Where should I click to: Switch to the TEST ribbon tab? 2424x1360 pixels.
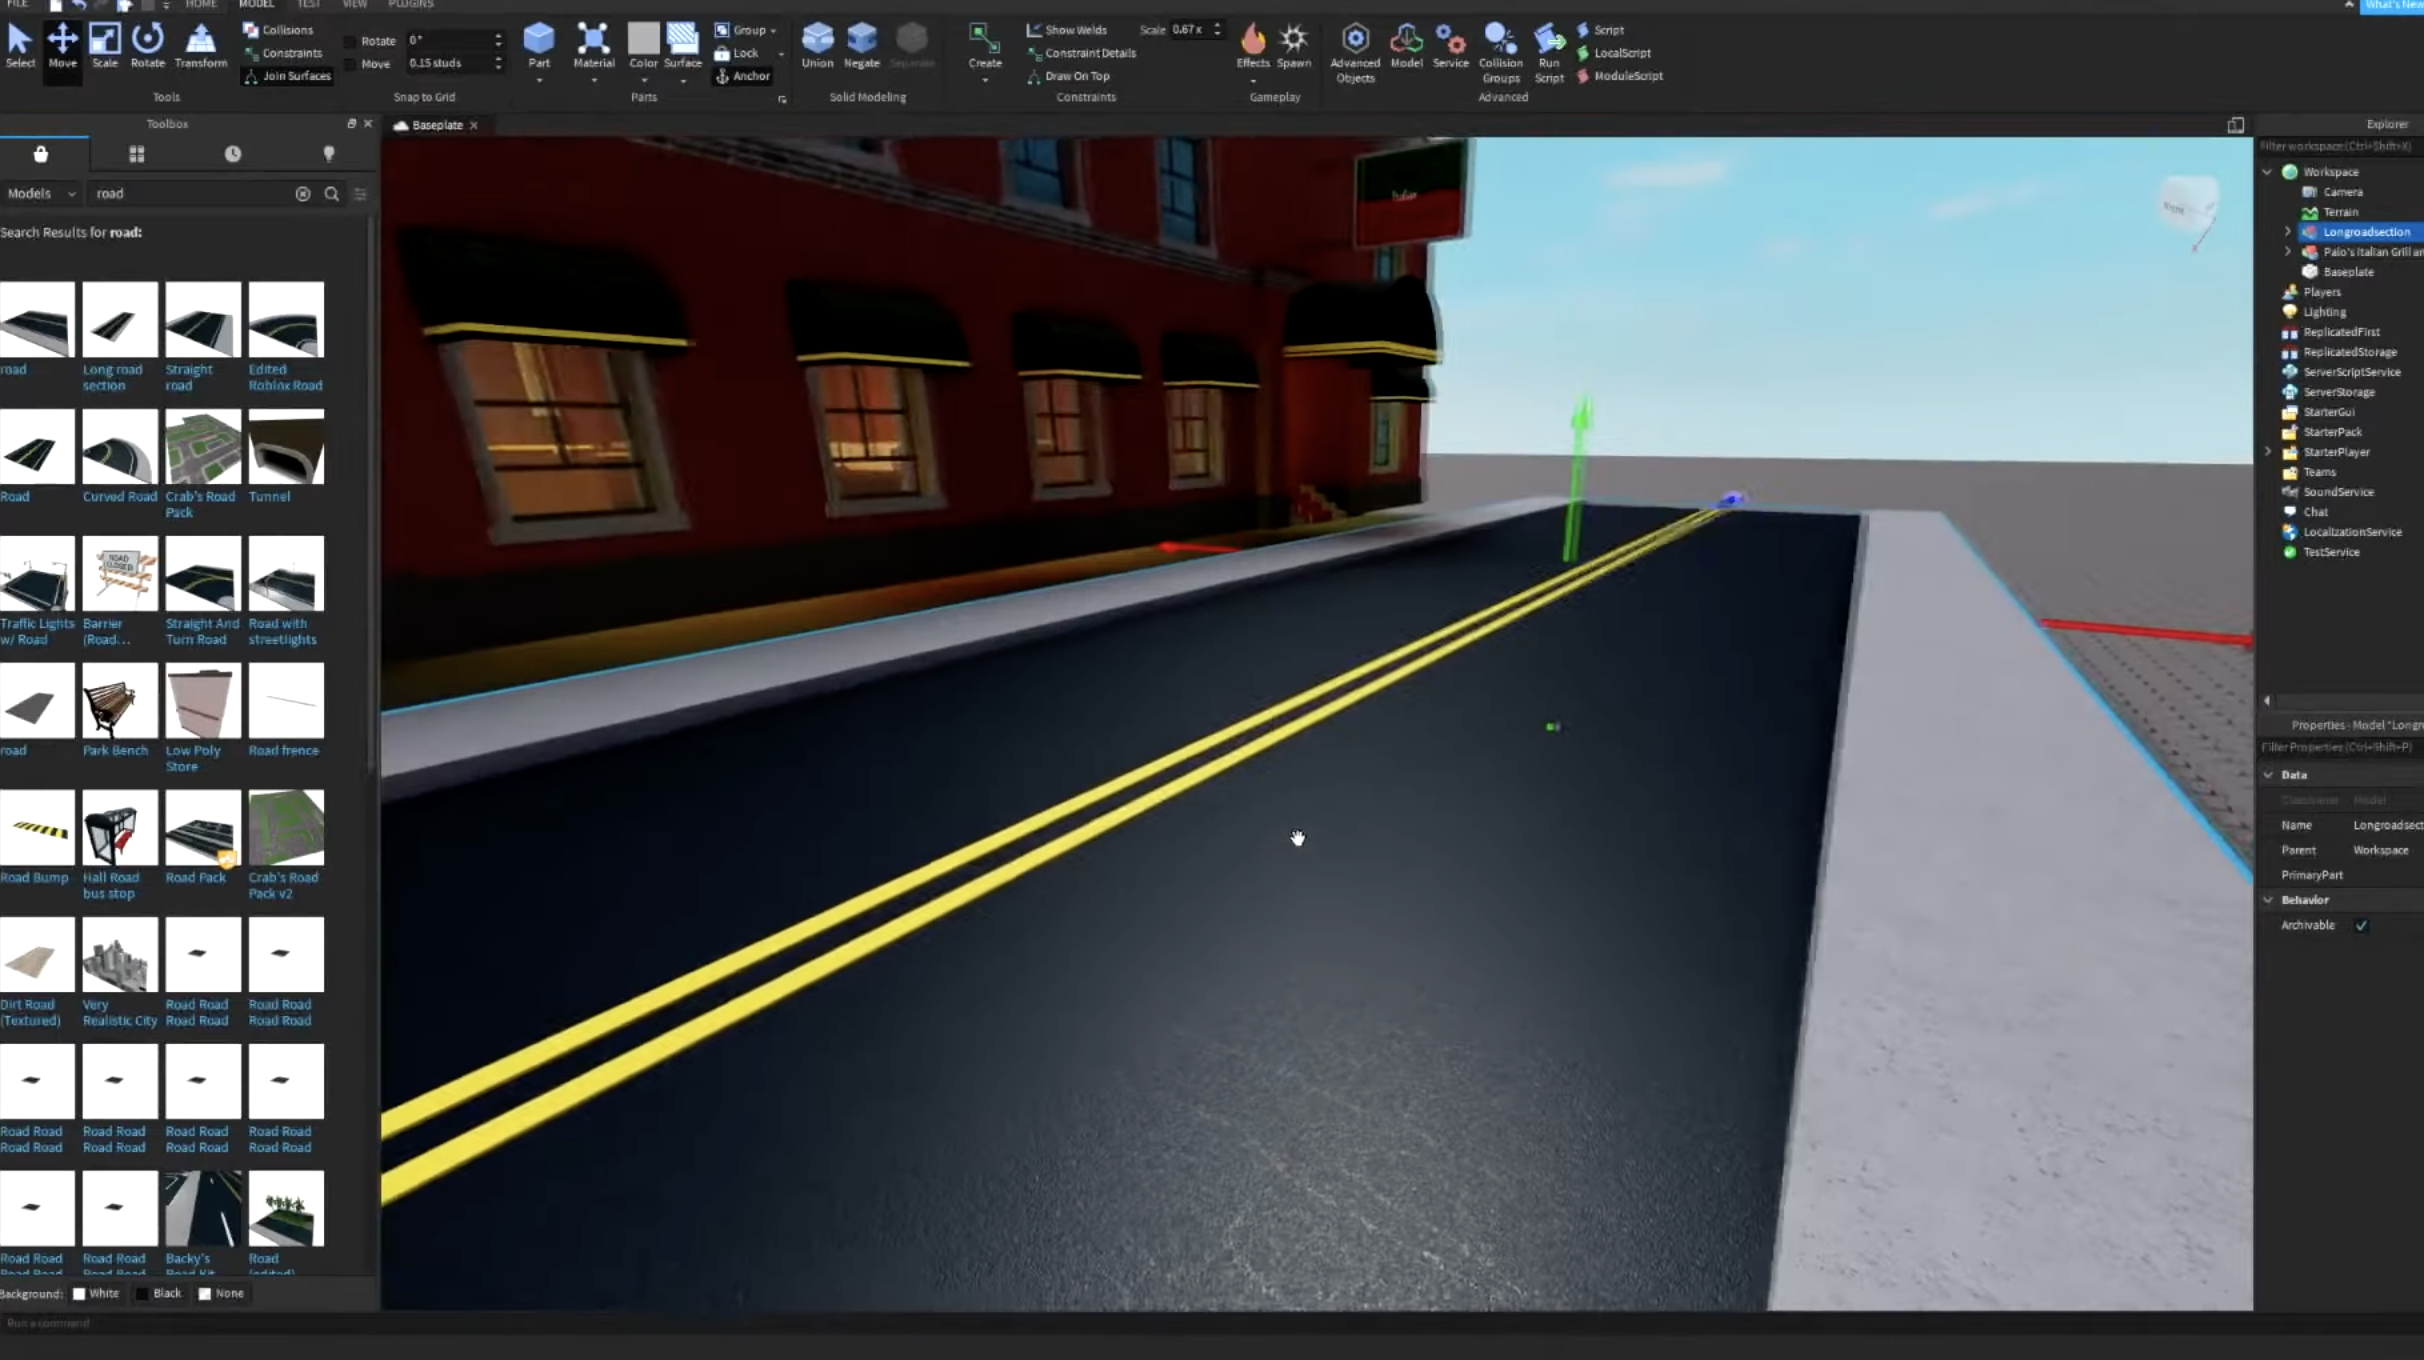(308, 4)
